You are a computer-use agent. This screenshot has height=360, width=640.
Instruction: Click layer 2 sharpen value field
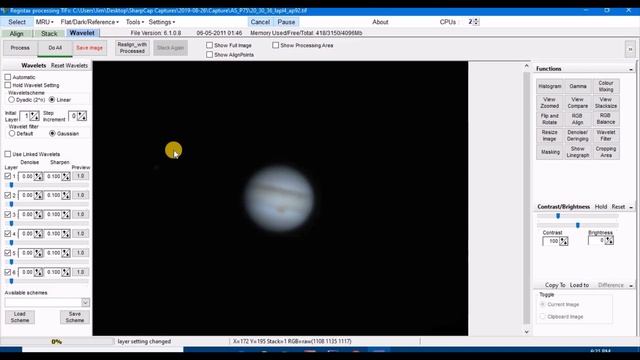tap(53, 195)
